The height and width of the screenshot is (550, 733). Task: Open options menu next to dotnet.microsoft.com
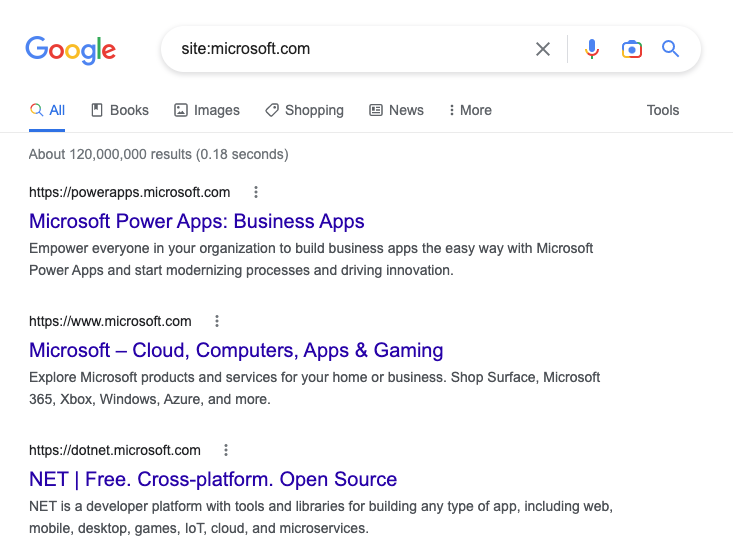pyautogui.click(x=226, y=450)
